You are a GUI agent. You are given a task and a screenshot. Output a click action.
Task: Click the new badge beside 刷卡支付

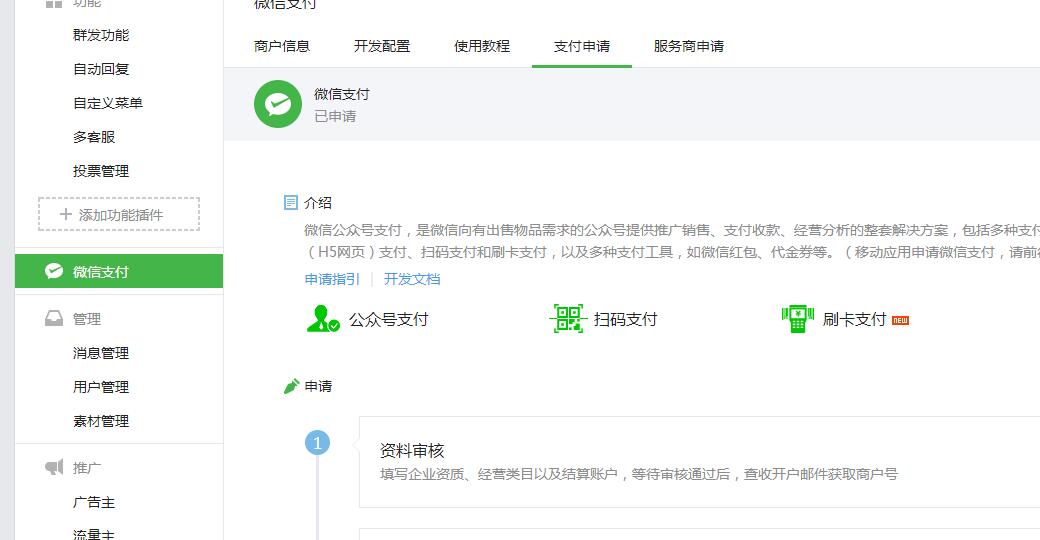pos(900,320)
